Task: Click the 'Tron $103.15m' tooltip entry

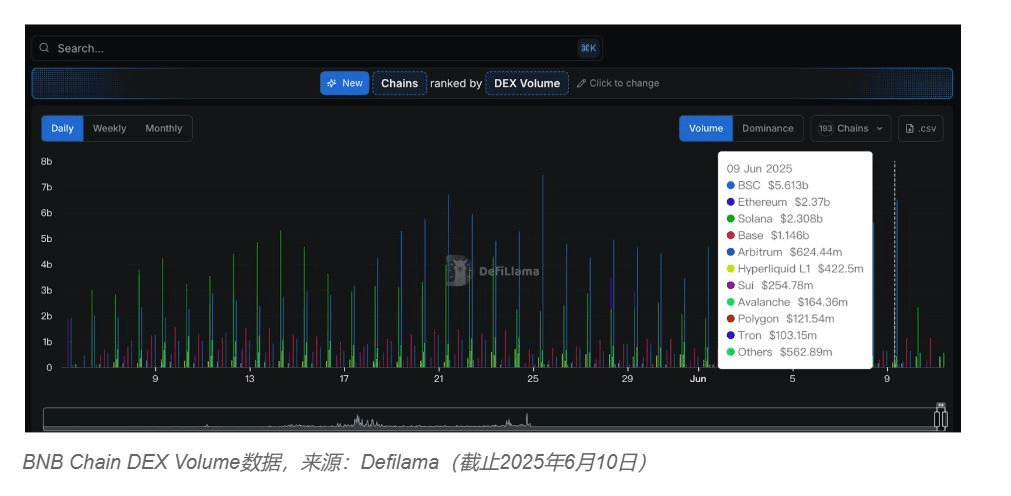Action: click(x=772, y=336)
